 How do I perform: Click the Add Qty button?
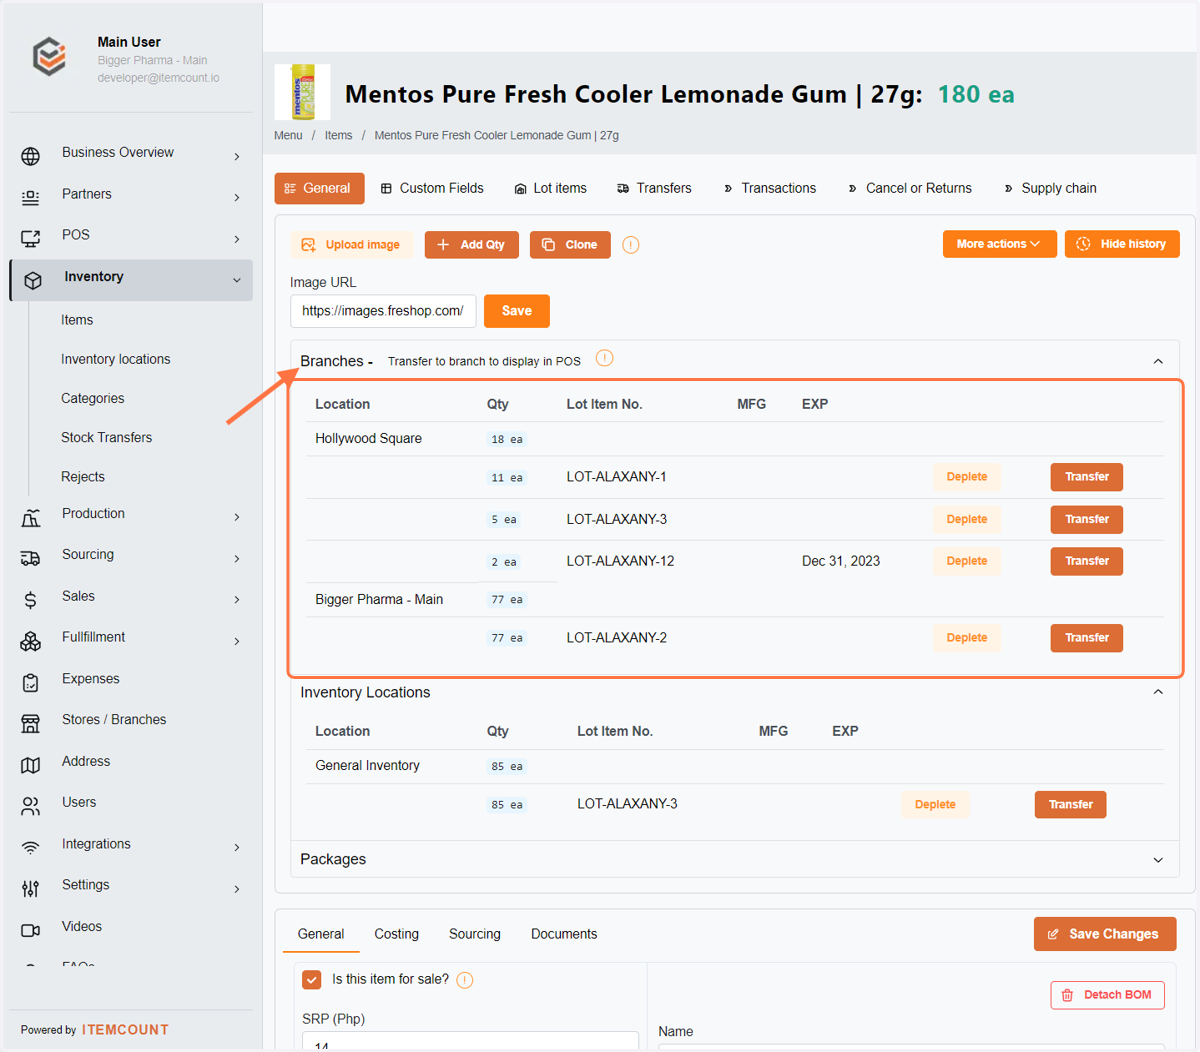coord(471,245)
